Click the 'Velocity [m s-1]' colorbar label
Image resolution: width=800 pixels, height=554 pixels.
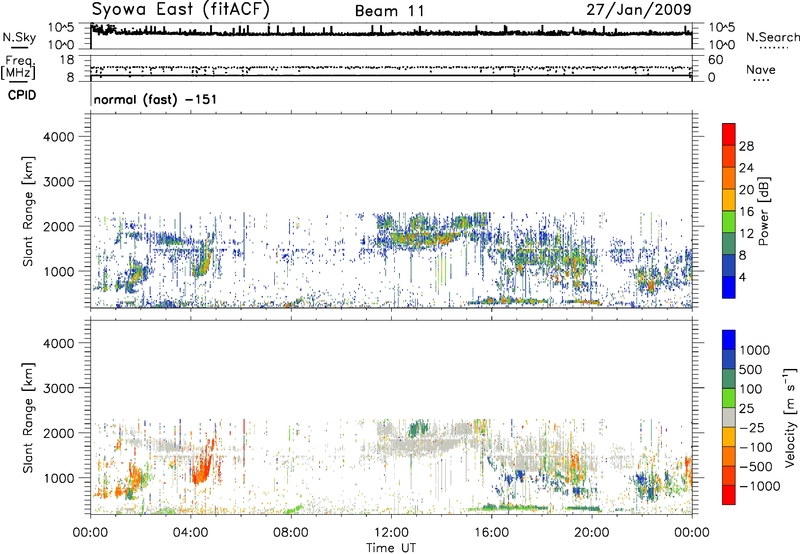pyautogui.click(x=790, y=417)
